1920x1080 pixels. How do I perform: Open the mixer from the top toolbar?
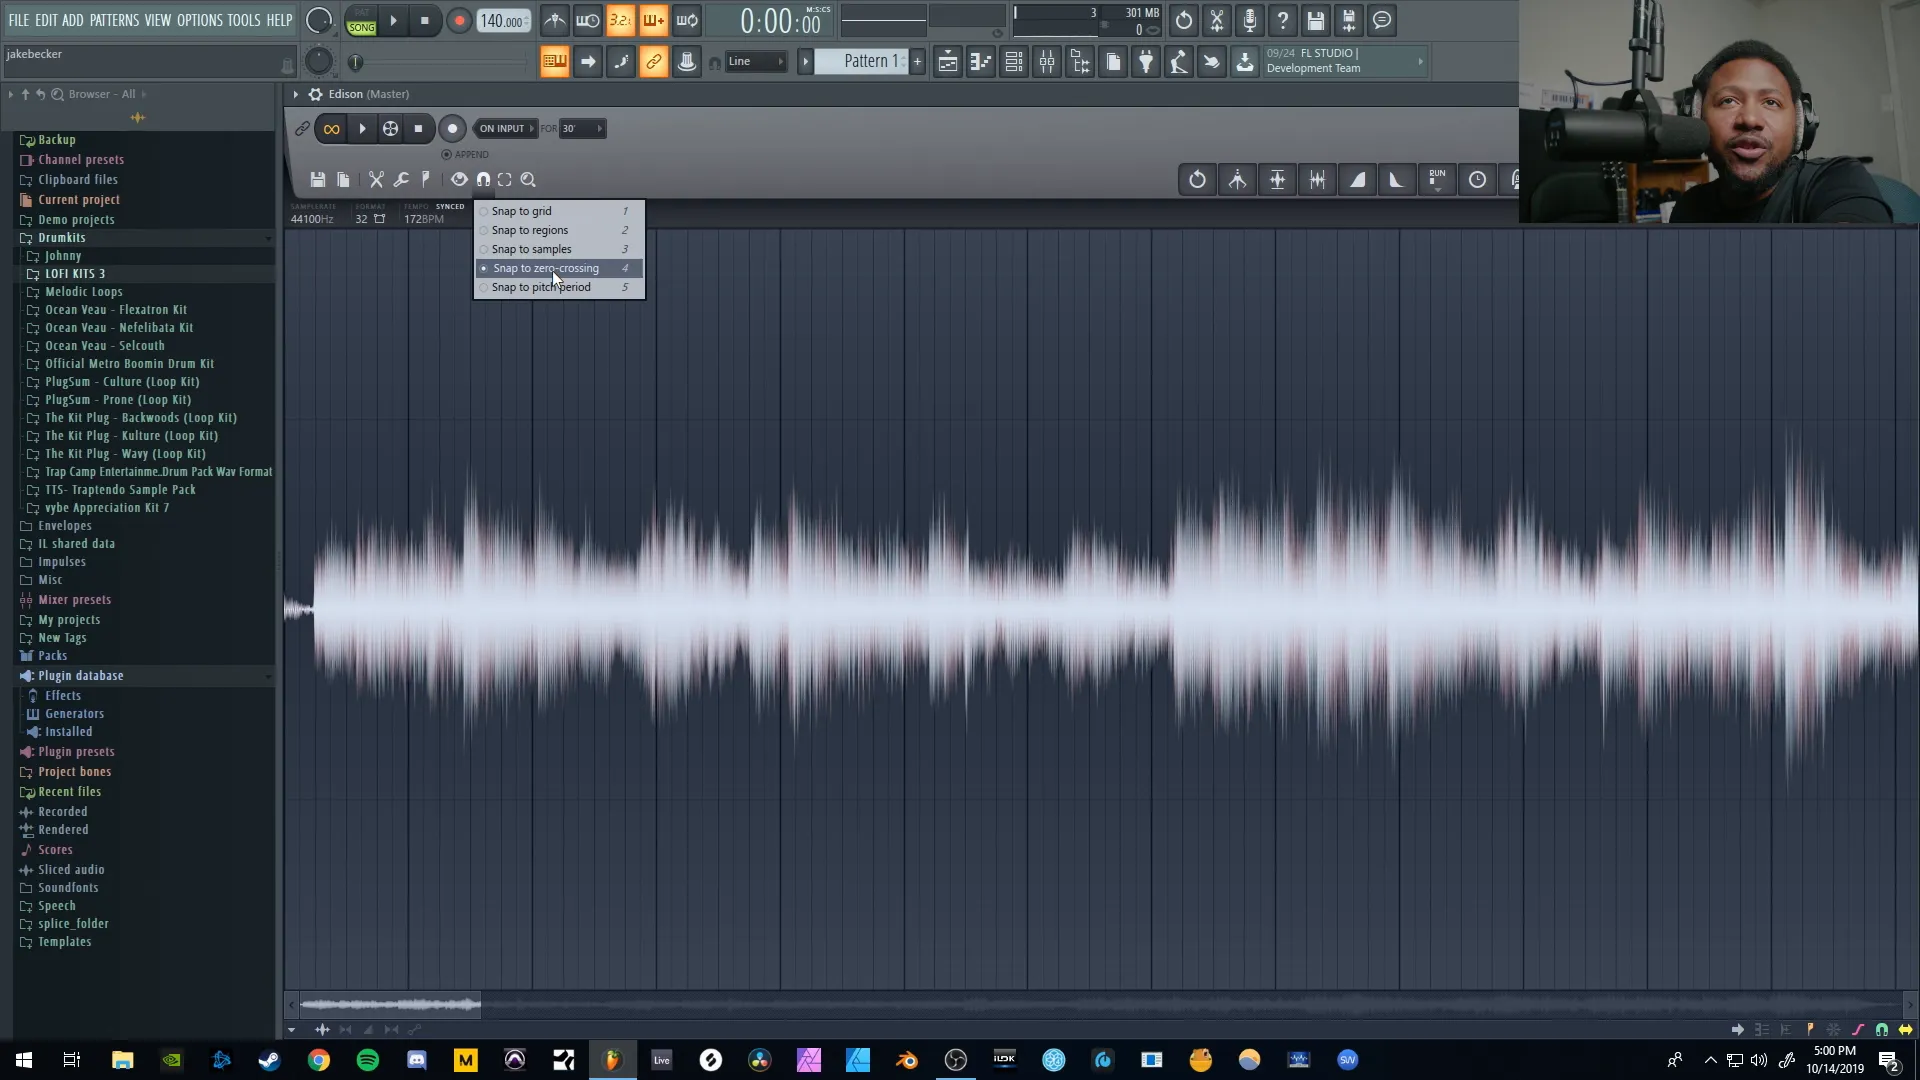(x=1047, y=62)
